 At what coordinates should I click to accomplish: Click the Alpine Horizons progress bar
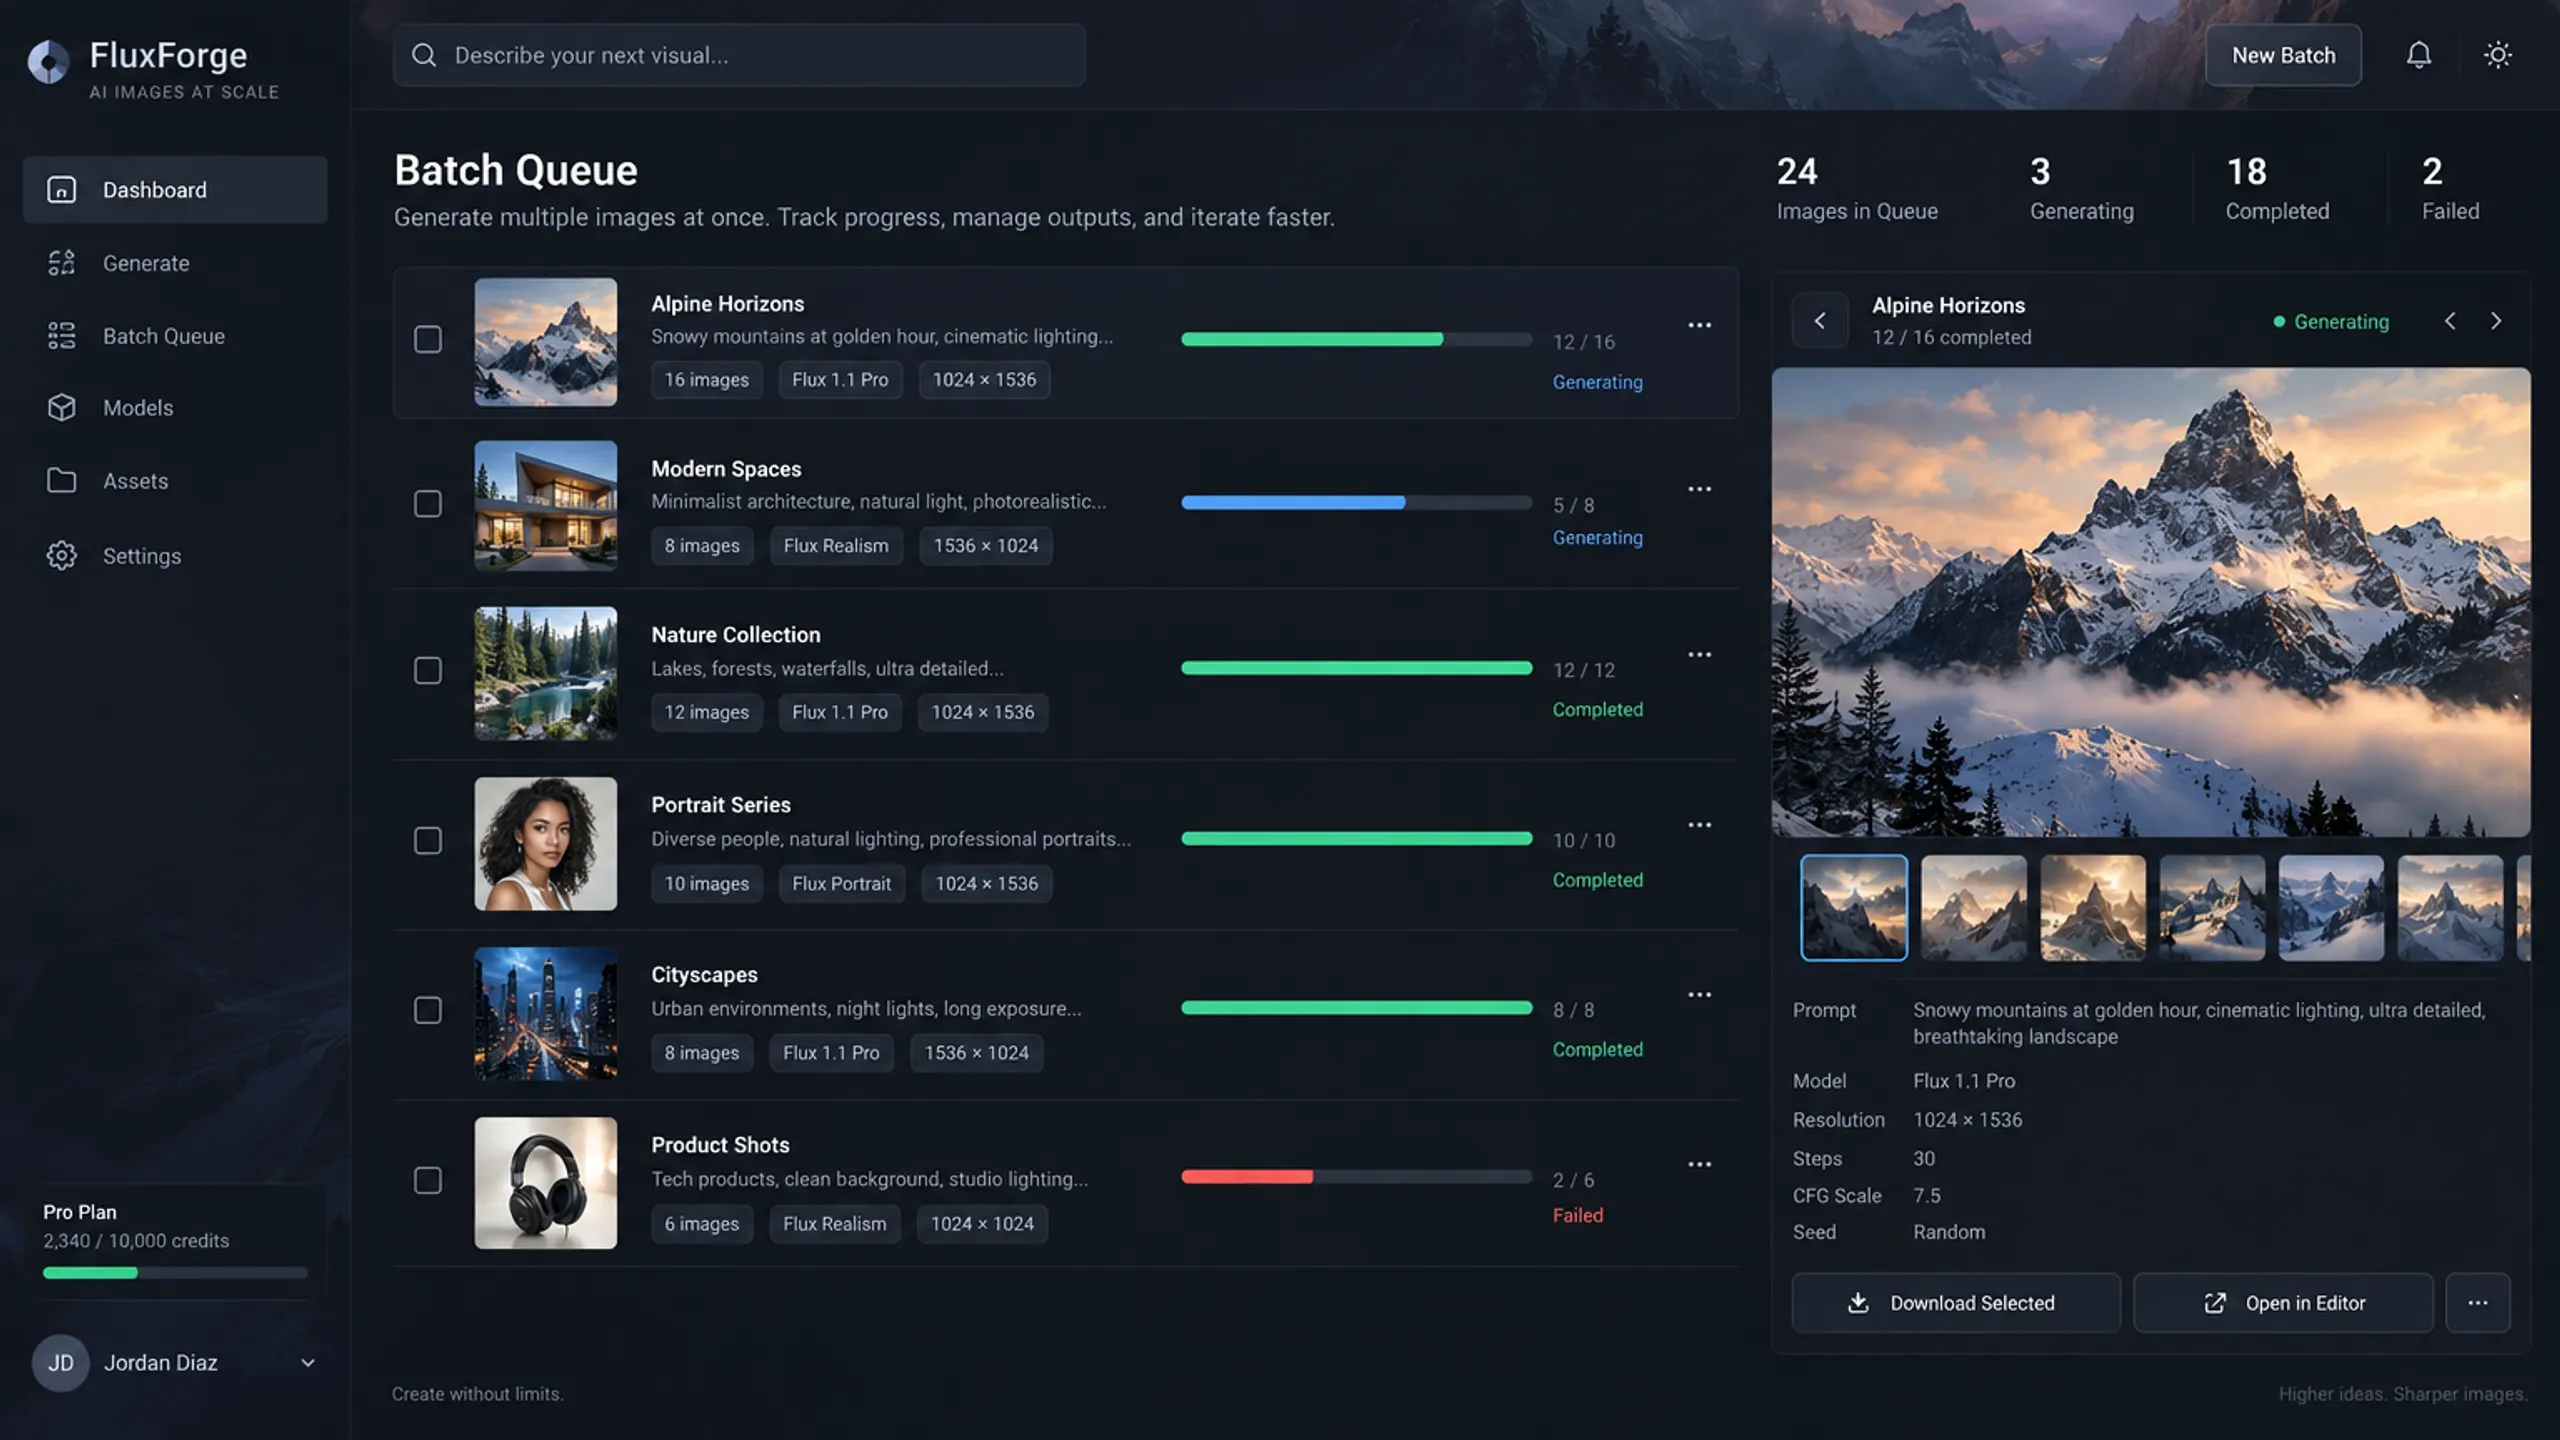click(1356, 339)
